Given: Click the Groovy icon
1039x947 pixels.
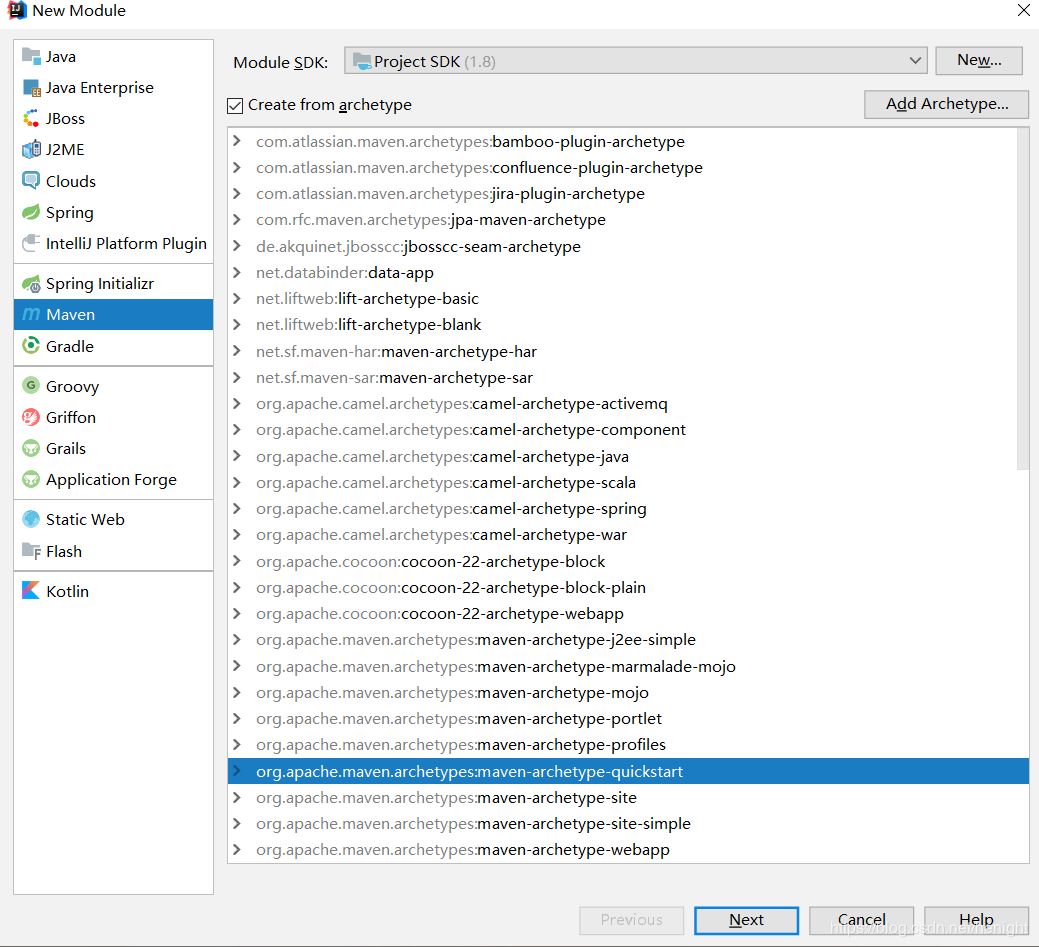Looking at the screenshot, I should pos(31,386).
